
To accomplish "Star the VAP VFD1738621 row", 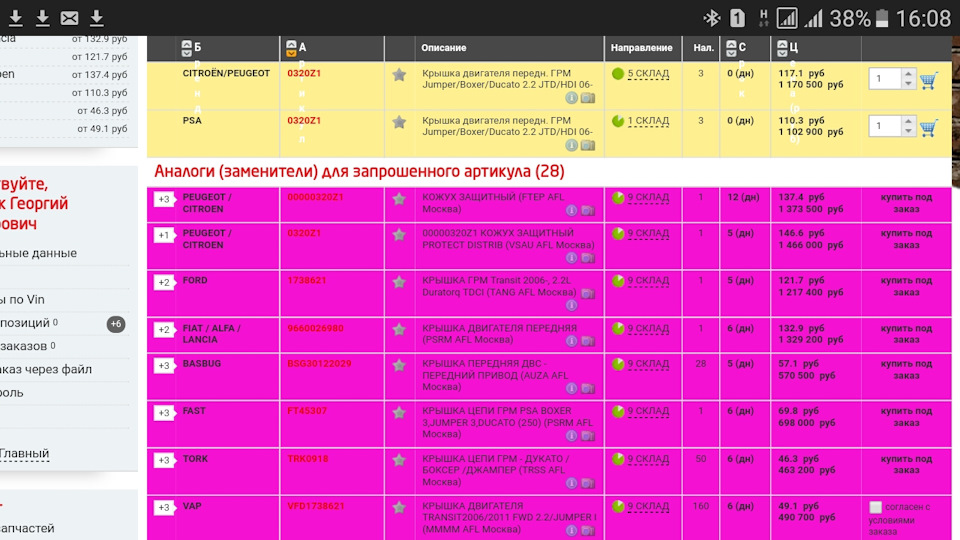I will point(399,508).
